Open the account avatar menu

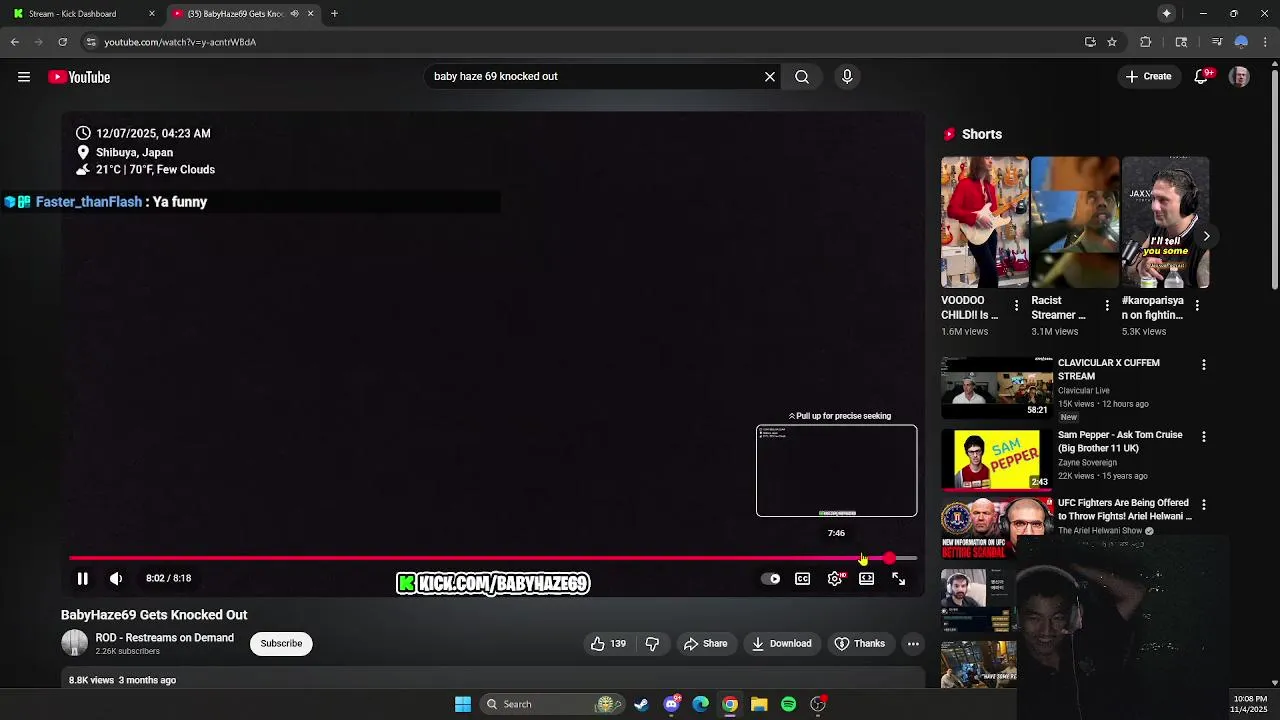tap(1239, 77)
